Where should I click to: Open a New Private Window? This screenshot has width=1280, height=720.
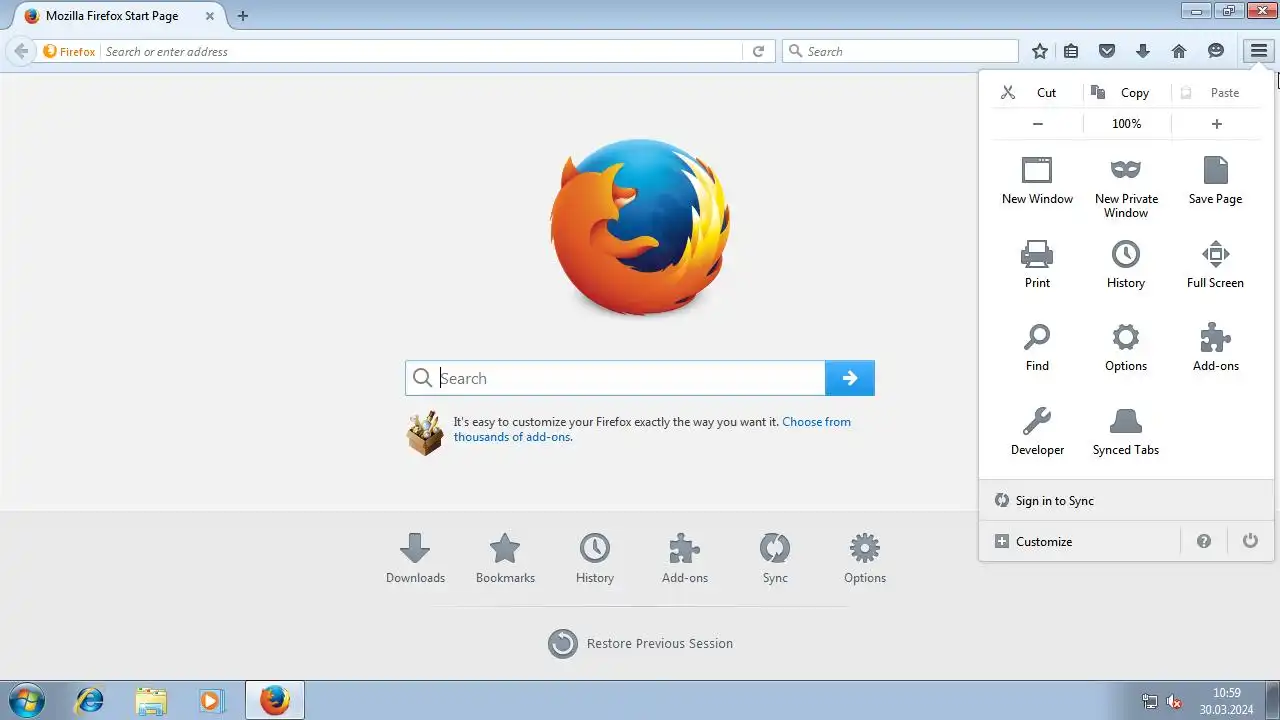1126,187
